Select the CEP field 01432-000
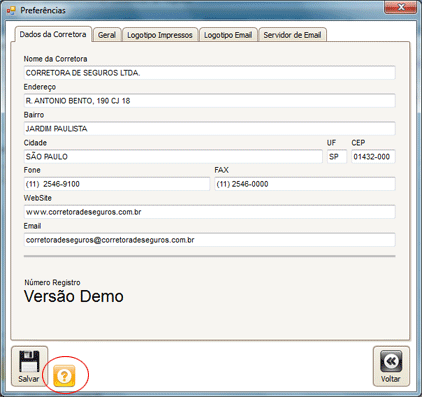 [x=373, y=157]
